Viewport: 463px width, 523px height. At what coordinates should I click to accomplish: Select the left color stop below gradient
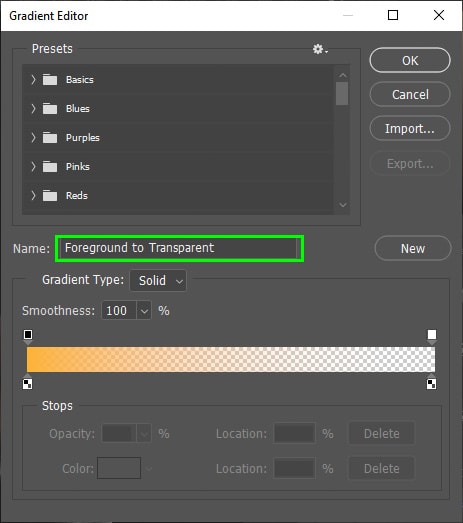(x=28, y=382)
